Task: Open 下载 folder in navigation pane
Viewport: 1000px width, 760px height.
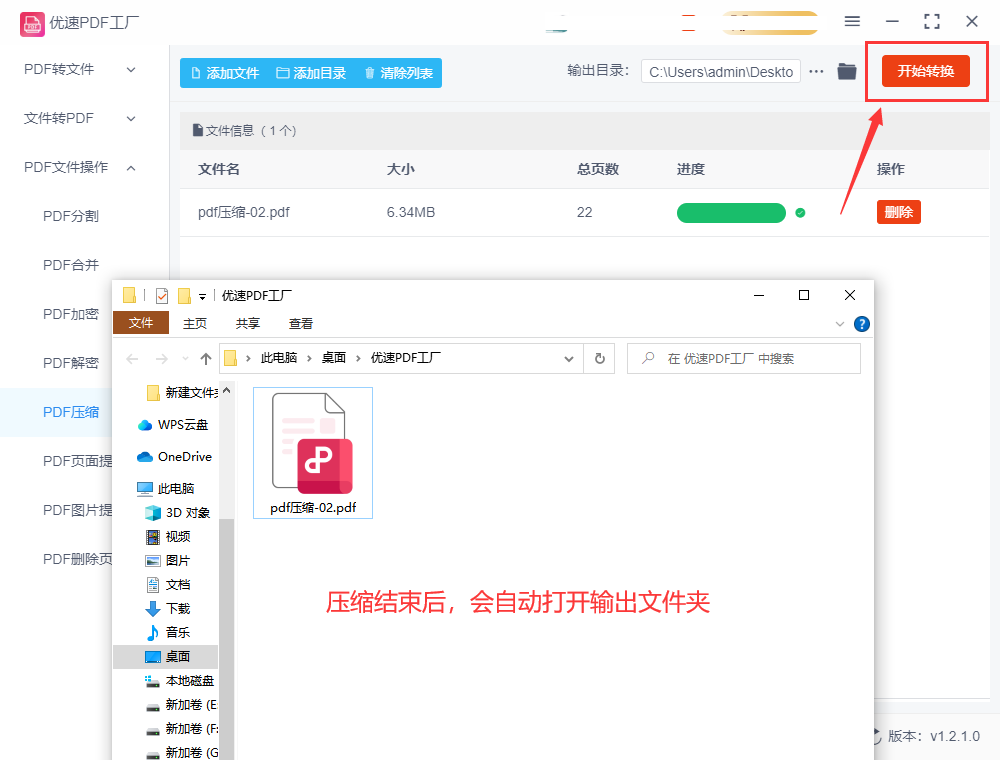Action: (x=168, y=608)
